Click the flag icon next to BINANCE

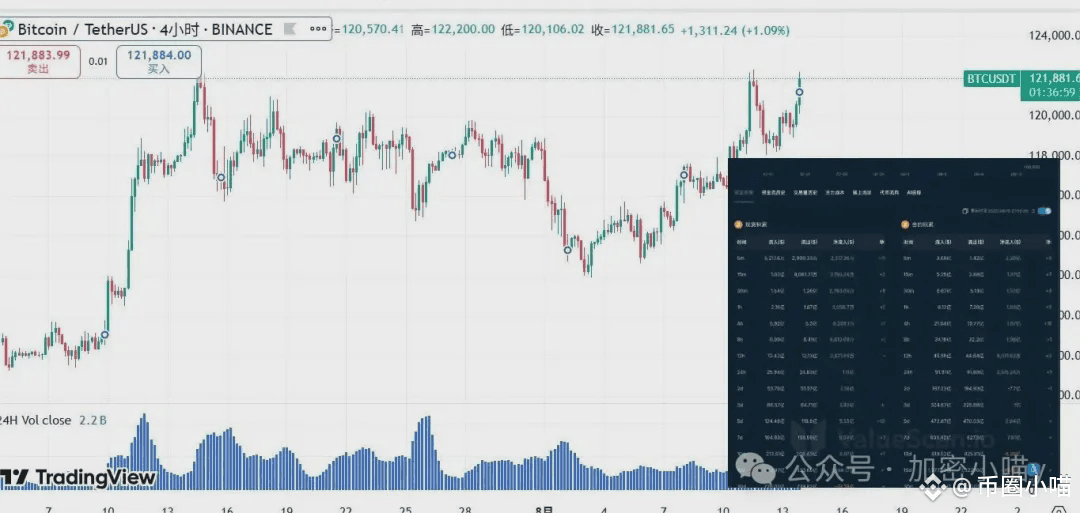point(290,30)
